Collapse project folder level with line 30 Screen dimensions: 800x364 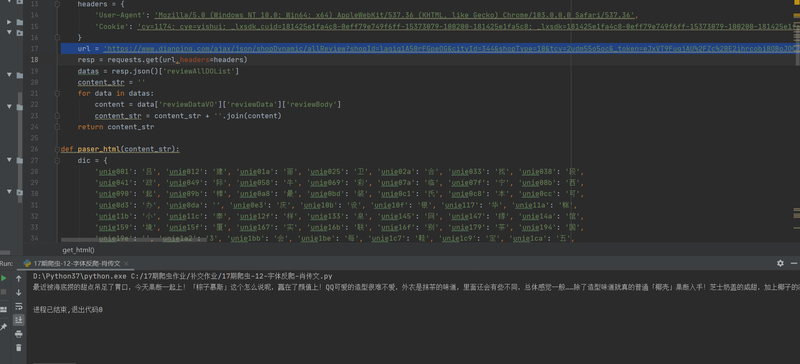tap(9, 192)
